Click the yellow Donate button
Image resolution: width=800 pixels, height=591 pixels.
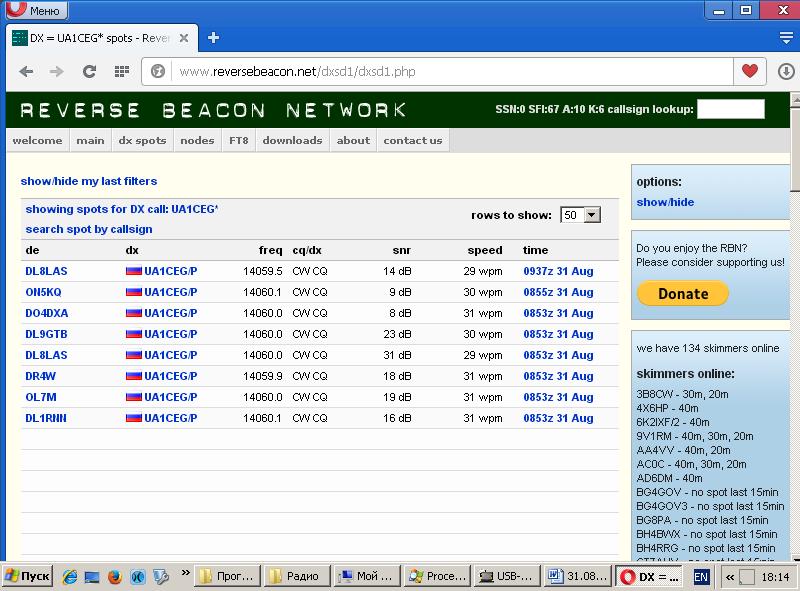(x=683, y=293)
